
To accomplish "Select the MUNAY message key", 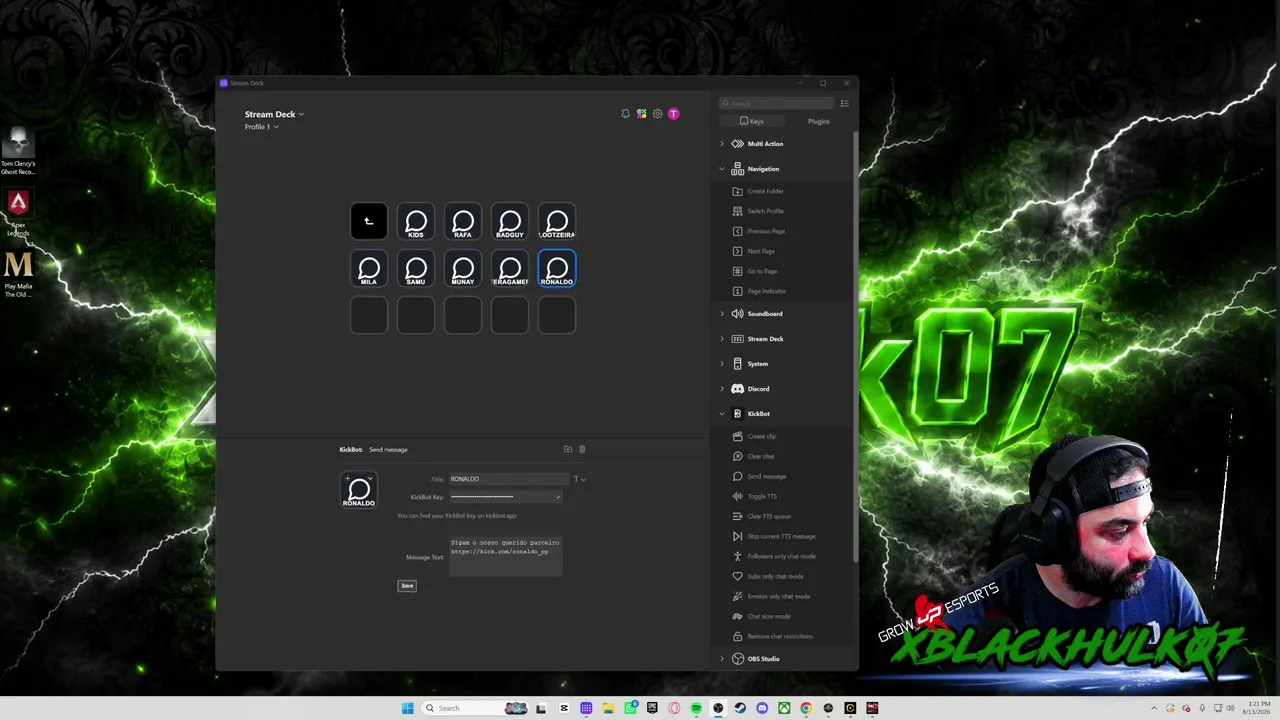I will coord(463,269).
